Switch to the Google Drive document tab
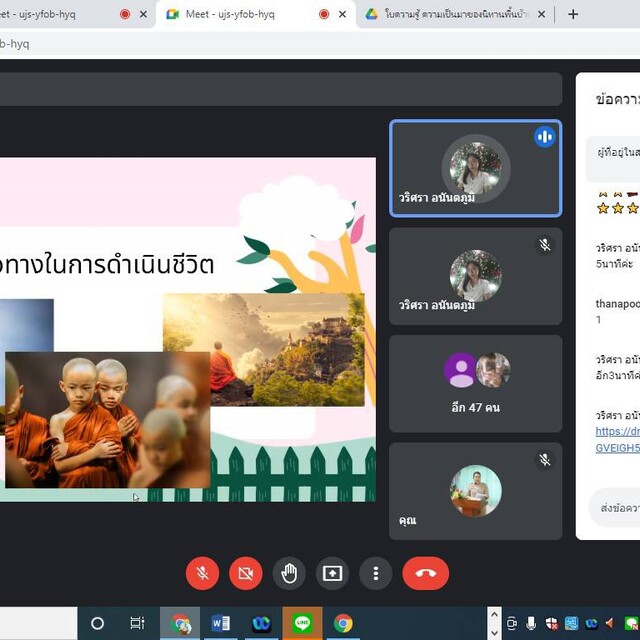The width and height of the screenshot is (640, 640). pyautogui.click(x=455, y=14)
